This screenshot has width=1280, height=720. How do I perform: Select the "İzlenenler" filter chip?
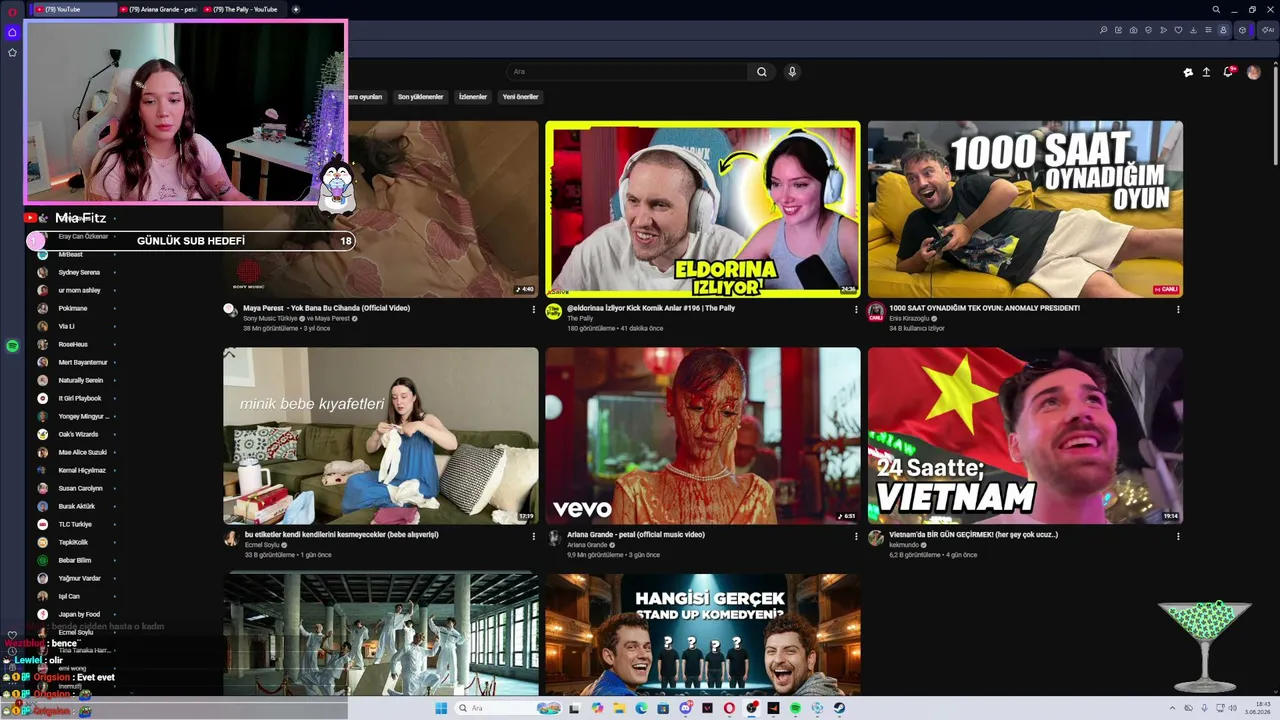[473, 97]
